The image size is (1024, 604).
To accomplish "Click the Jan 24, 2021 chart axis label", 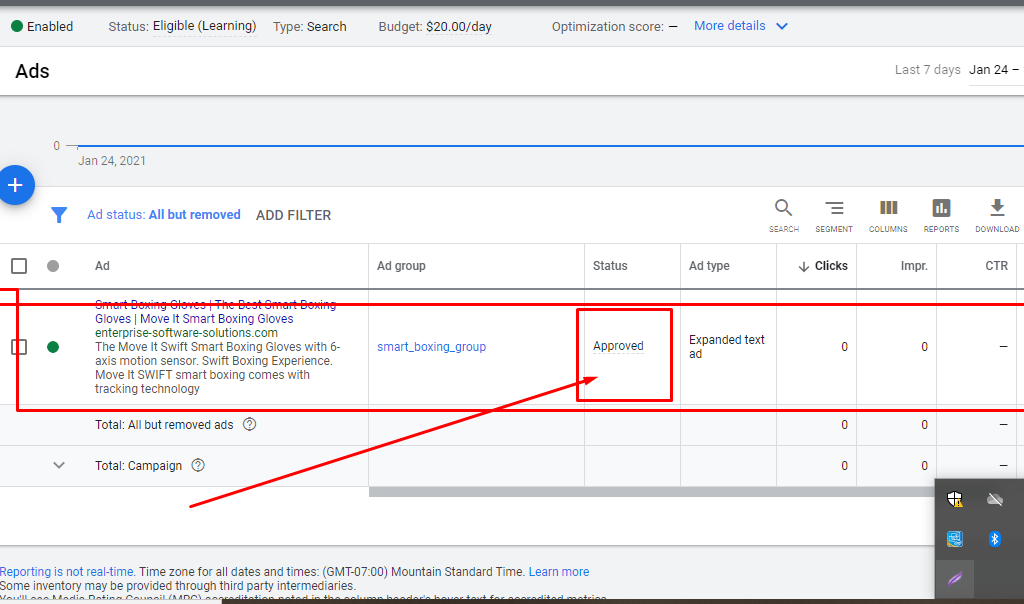I will (112, 161).
